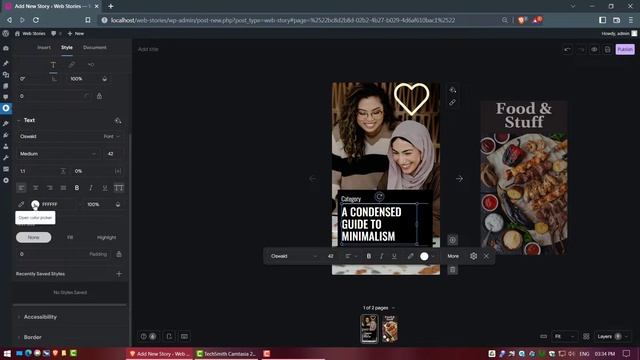
Task: Align text right in Style panel
Action: 49,188
